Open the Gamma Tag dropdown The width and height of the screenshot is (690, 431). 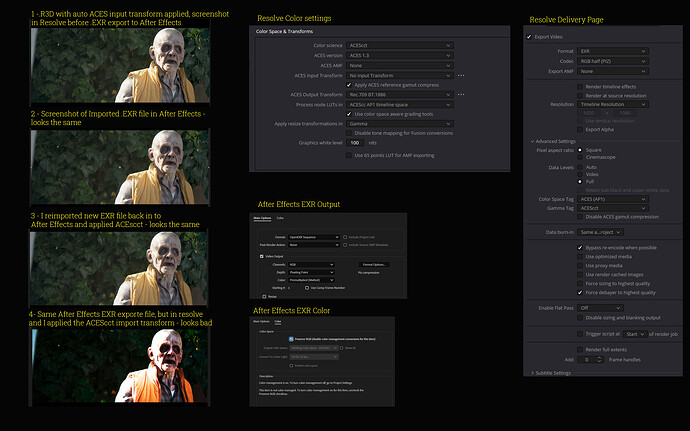coord(612,208)
